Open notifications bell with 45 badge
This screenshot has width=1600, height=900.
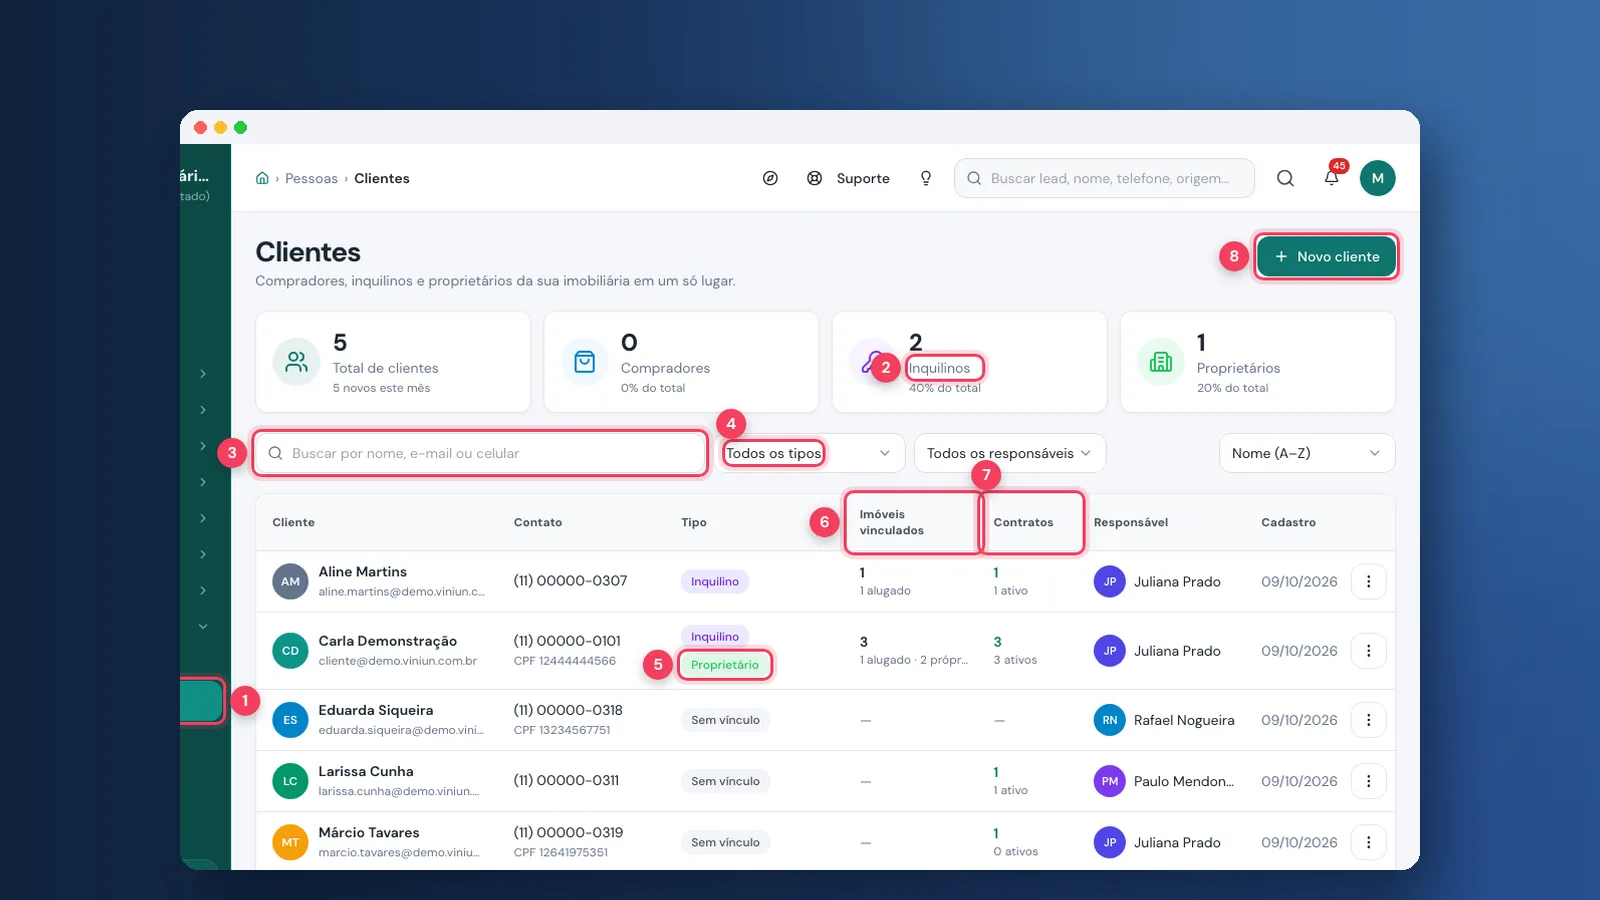1332,177
